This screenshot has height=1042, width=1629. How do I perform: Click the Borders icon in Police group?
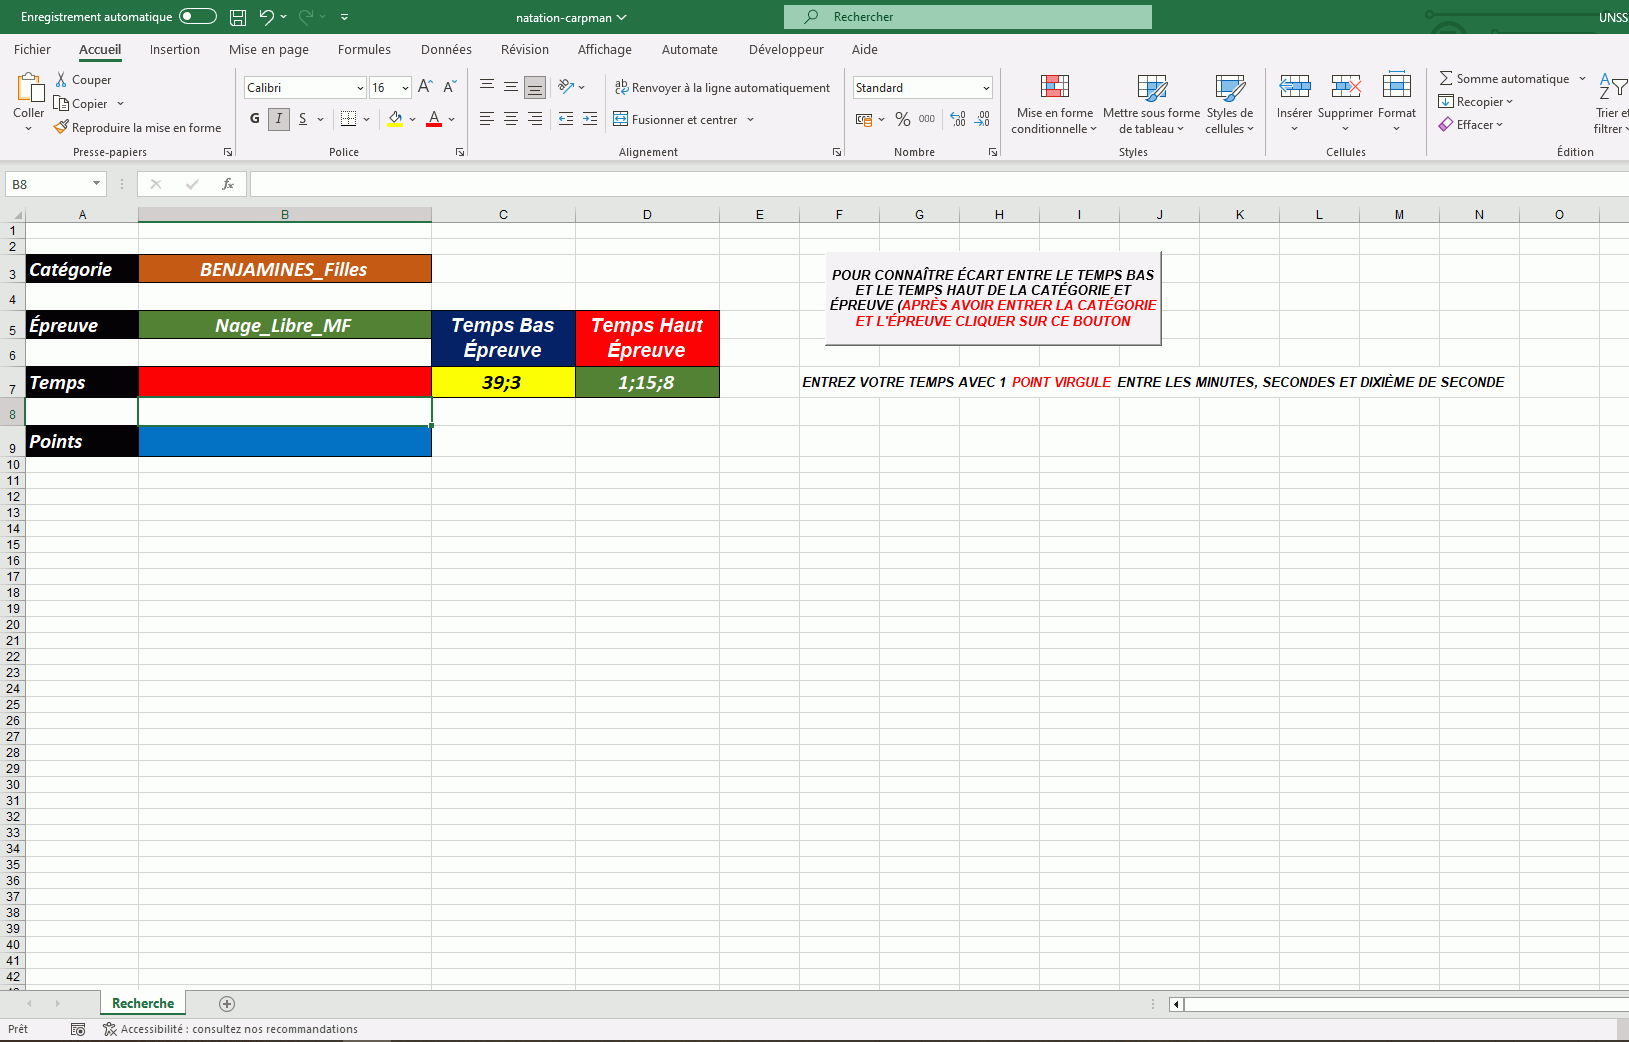pos(348,119)
